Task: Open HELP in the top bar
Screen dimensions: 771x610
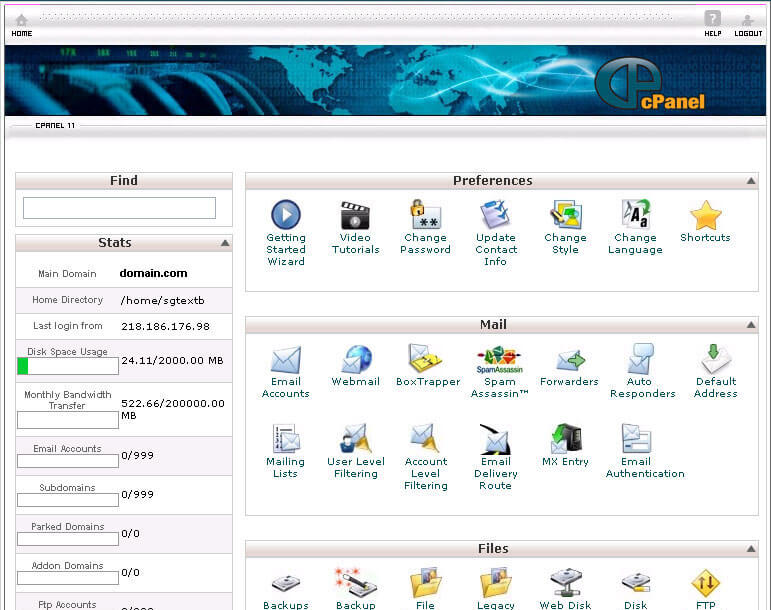Action: click(x=712, y=24)
